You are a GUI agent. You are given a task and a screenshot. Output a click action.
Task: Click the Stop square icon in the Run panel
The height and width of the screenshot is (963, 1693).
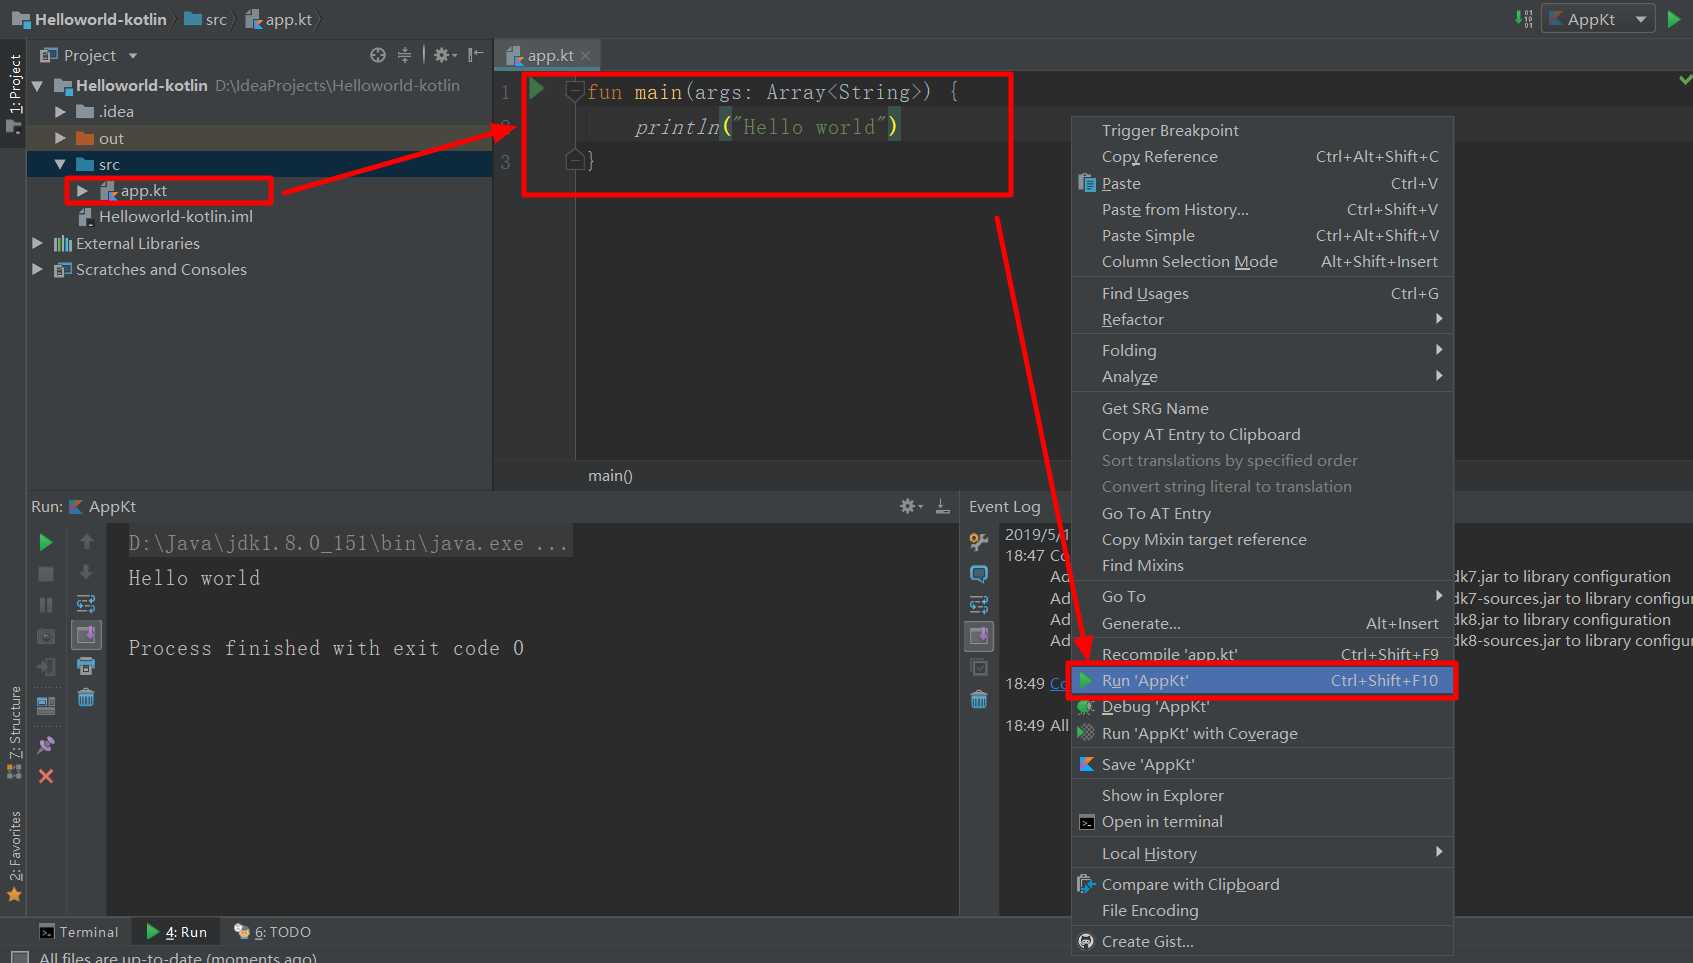click(x=46, y=574)
